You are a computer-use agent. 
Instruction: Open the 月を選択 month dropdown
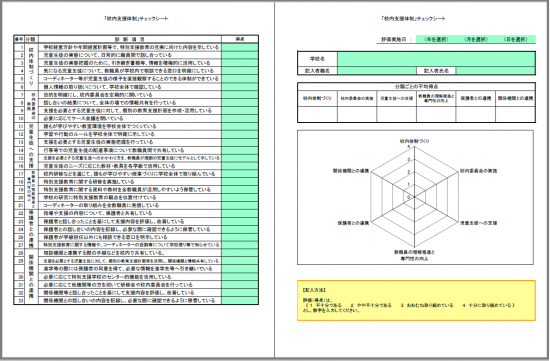click(x=476, y=39)
